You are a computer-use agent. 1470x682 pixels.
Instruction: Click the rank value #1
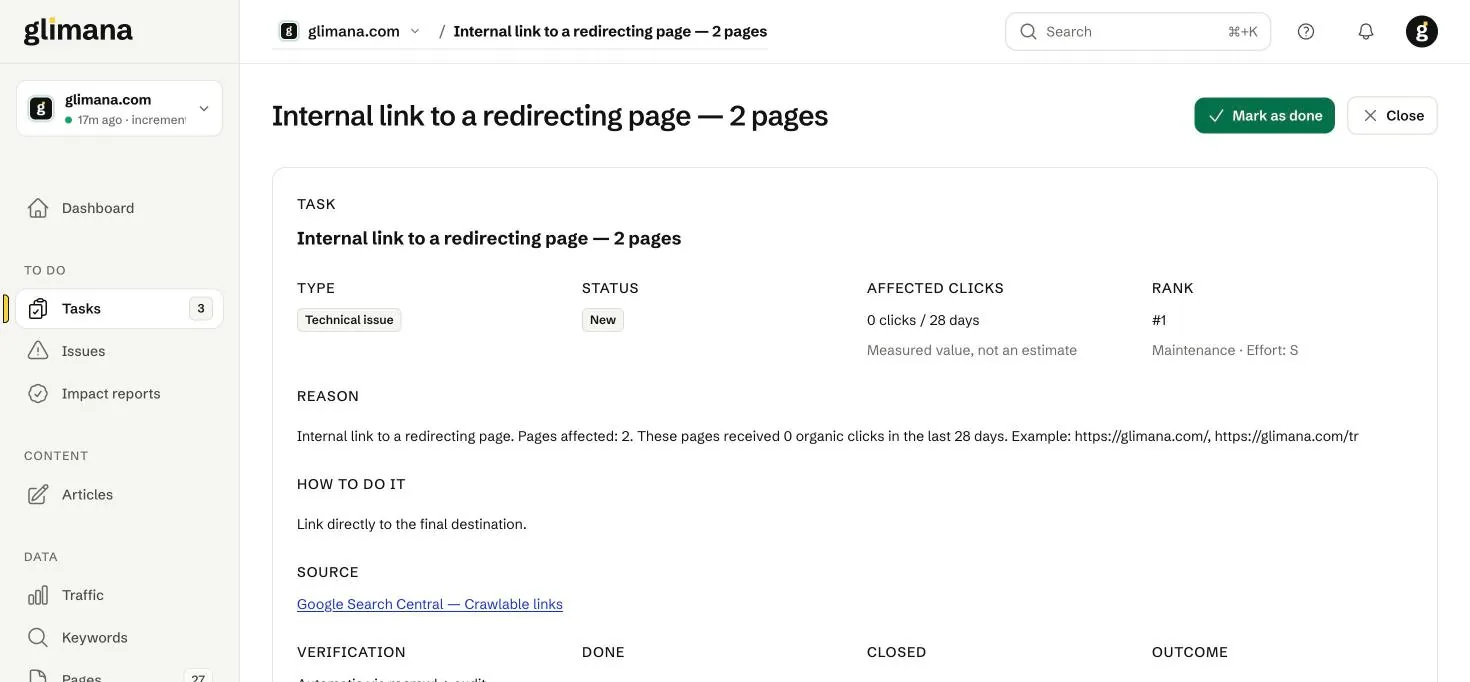tap(1159, 320)
